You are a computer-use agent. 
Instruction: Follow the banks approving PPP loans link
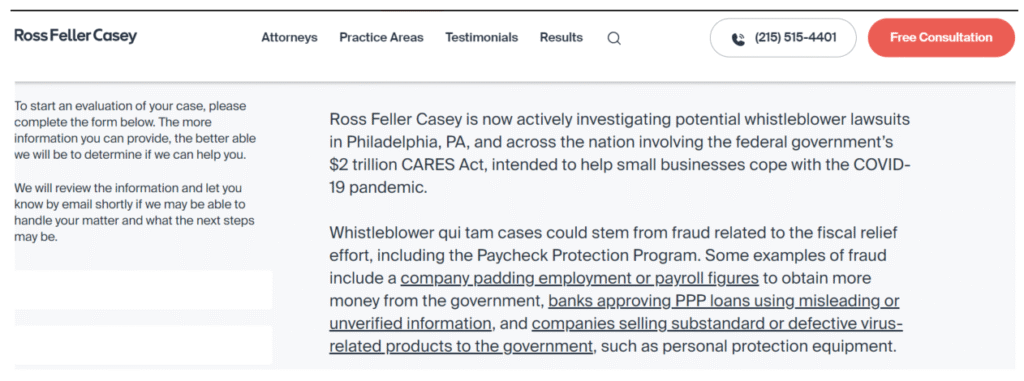[724, 301]
